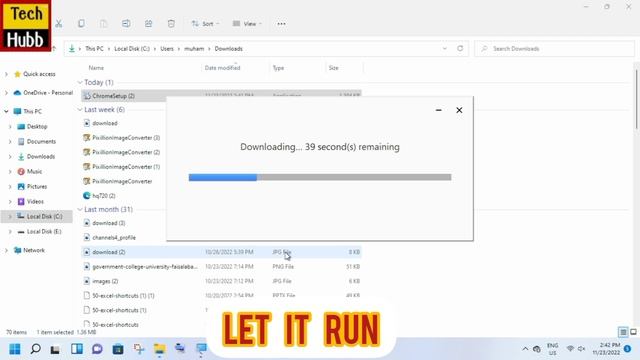Click the Rename icon in toolbar
Viewport: 640px width, 360px height.
(126, 24)
